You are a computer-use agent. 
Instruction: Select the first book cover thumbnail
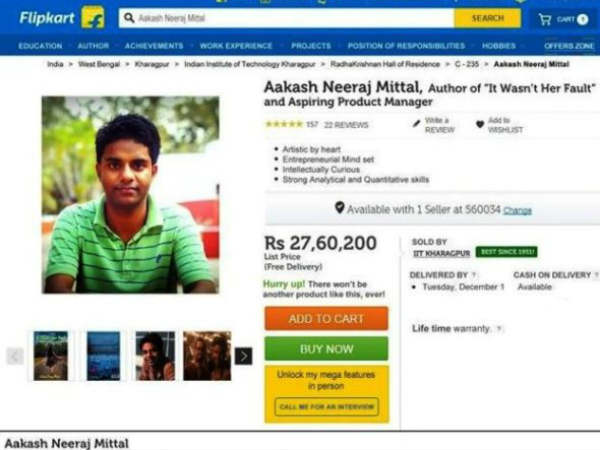51,356
